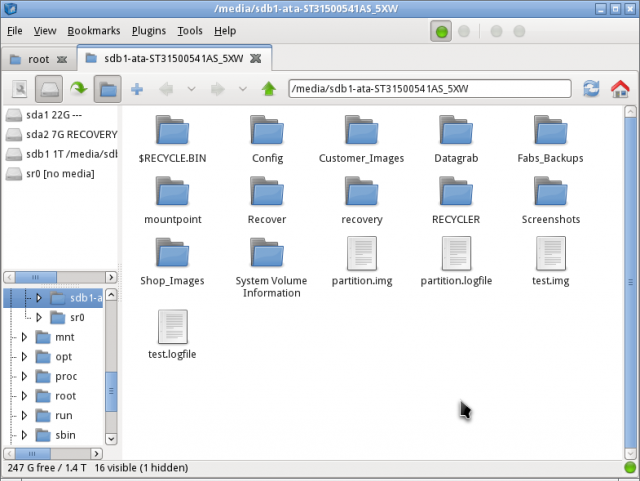The height and width of the screenshot is (481, 640).
Task: Click the green arrow icon in left toolbar
Action: coord(78,89)
